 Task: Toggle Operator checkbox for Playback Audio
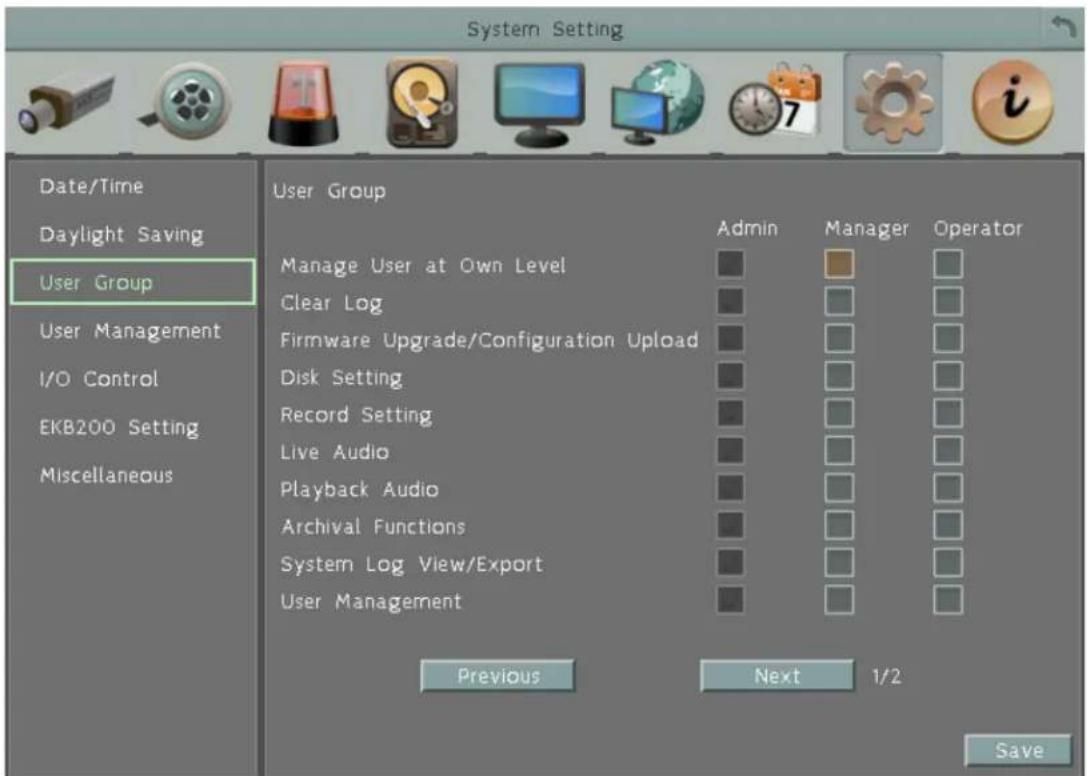(948, 488)
